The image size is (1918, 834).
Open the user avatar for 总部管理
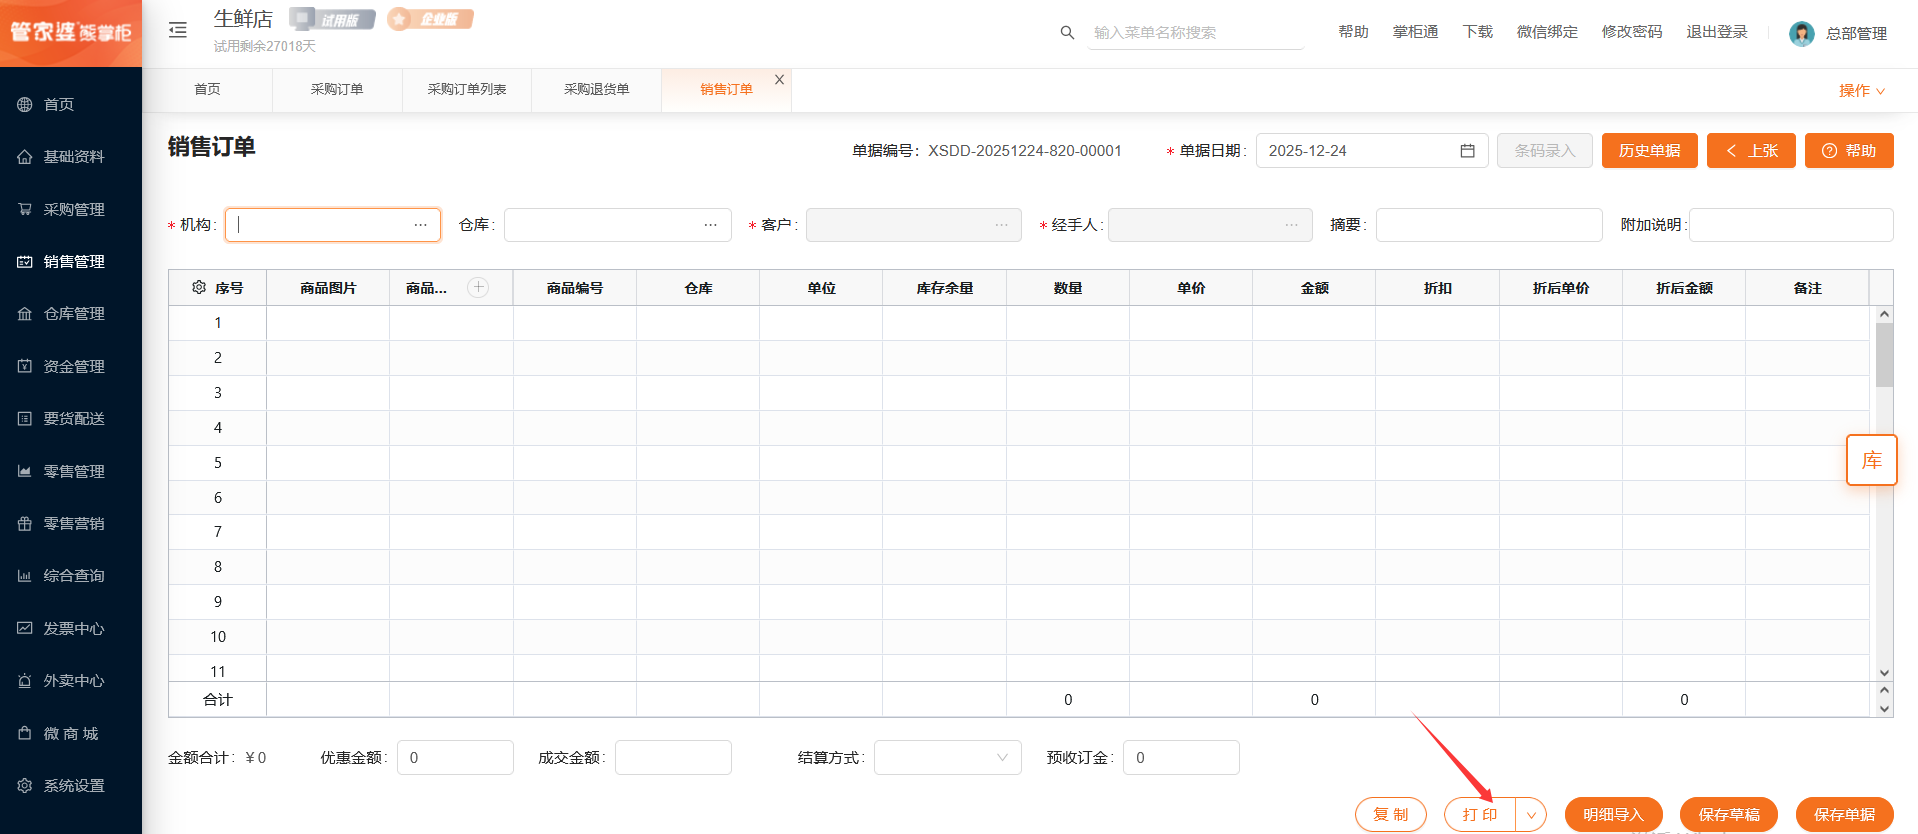(1802, 34)
